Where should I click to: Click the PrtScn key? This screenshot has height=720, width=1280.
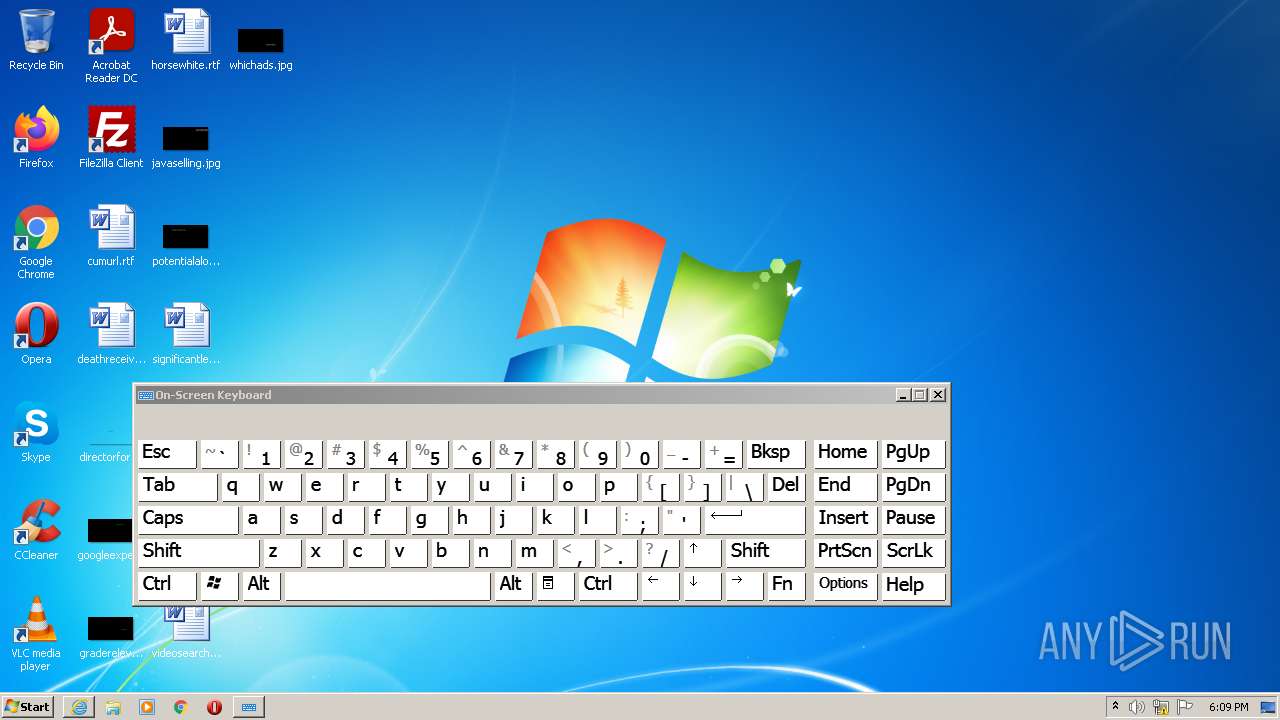(x=845, y=552)
